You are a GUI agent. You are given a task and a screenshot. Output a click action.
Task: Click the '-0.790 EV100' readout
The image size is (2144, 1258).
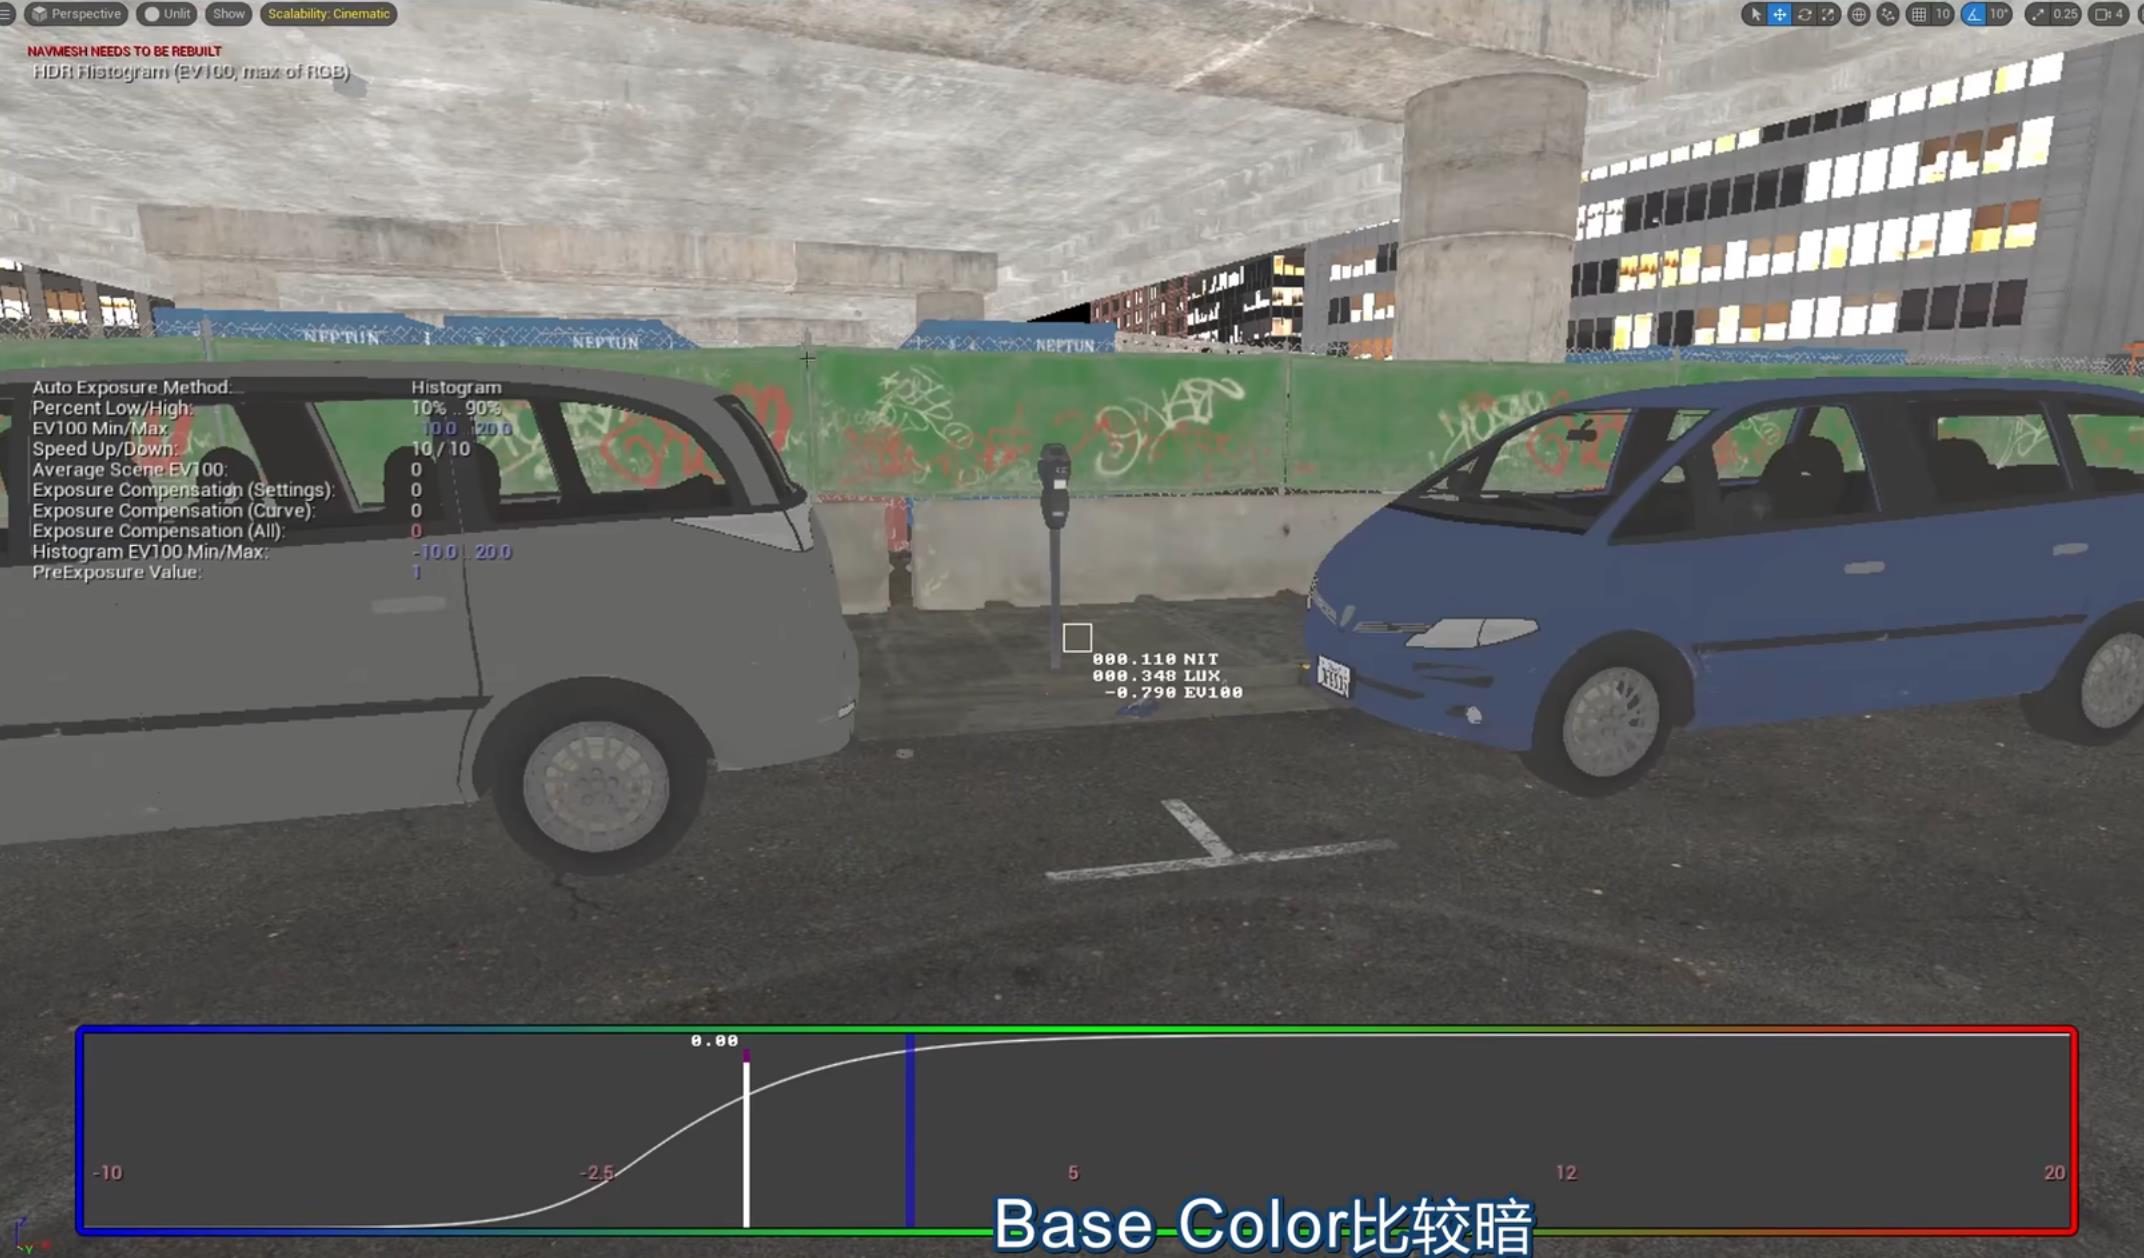click(x=1173, y=692)
